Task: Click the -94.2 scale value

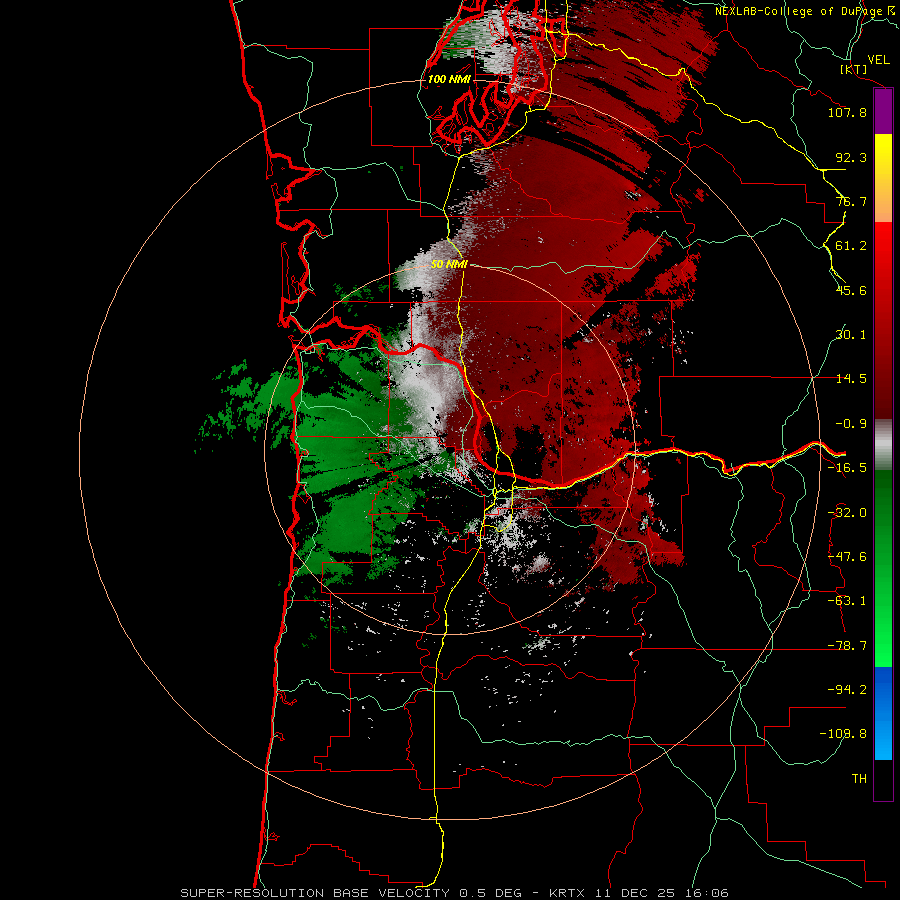Action: [x=847, y=689]
